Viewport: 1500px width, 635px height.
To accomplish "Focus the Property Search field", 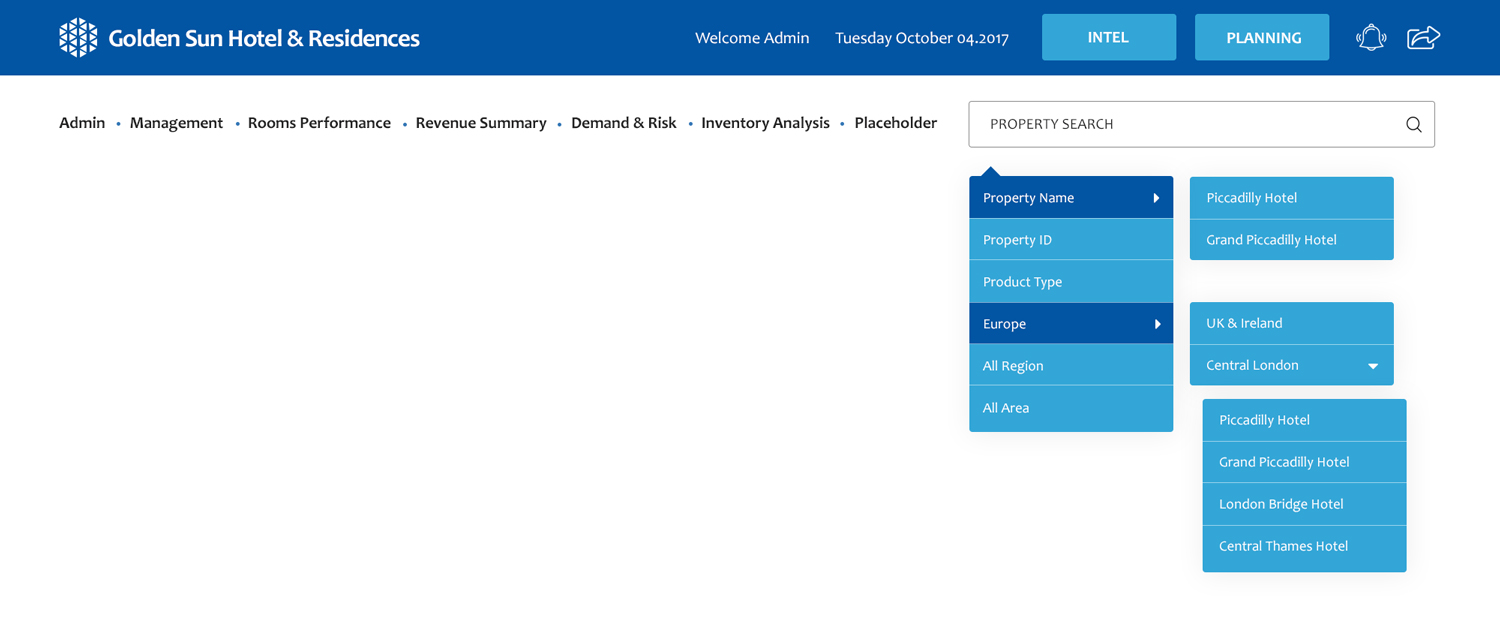I will (x=1201, y=124).
